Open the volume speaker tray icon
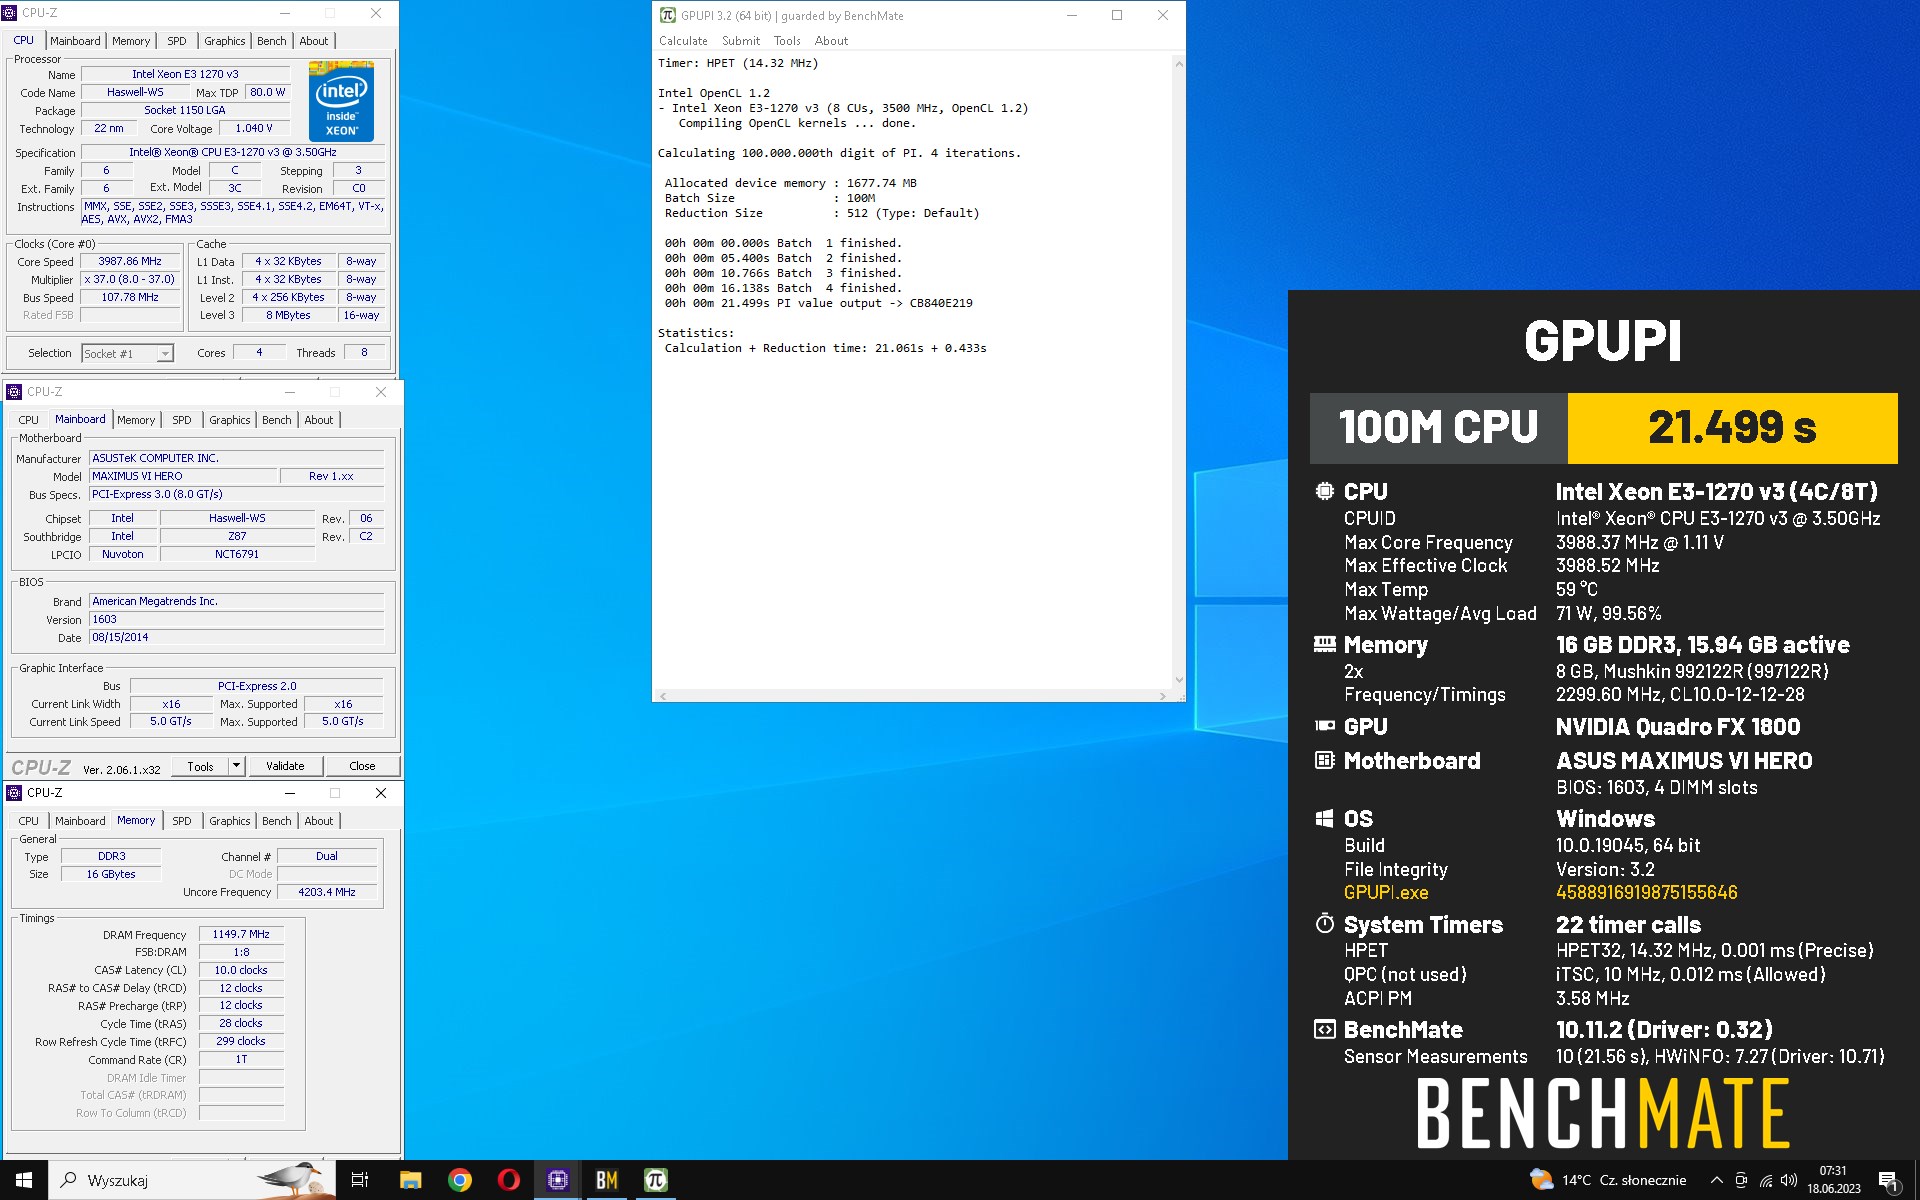 (x=1789, y=1180)
